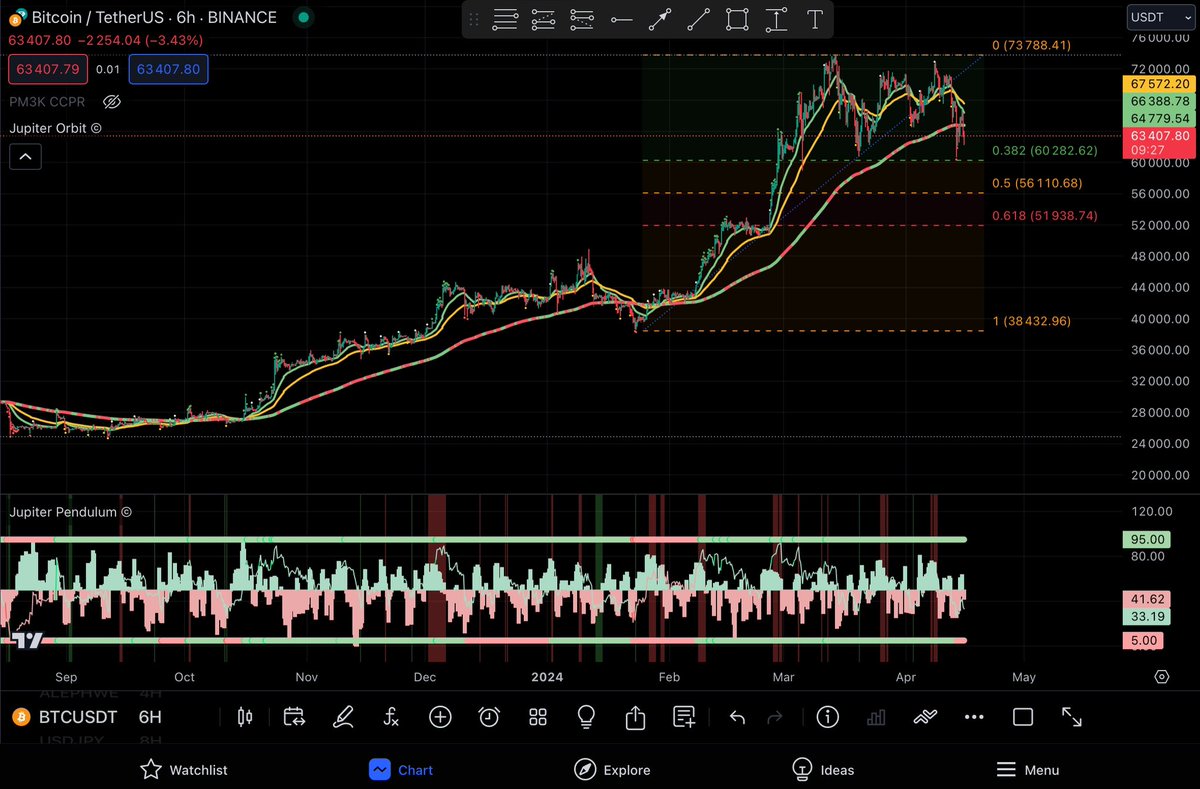Click the 1 (38432.96) Fib level label
The image size is (1200, 789).
click(x=1031, y=321)
